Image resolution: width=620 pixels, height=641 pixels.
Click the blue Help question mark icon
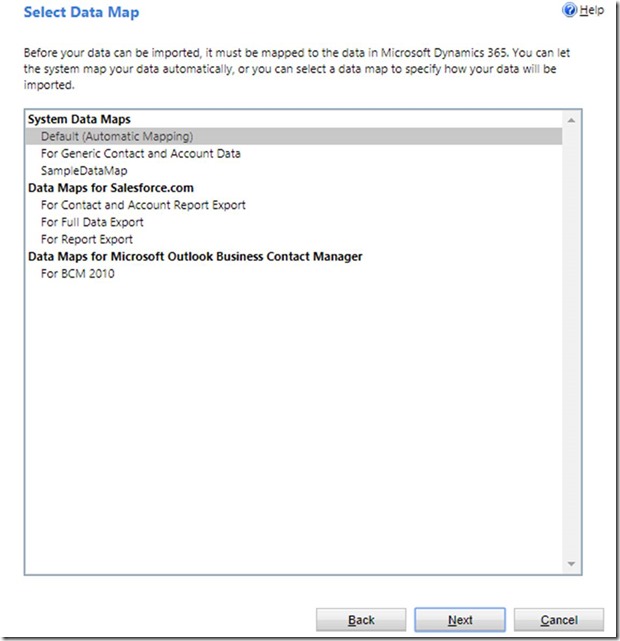571,11
